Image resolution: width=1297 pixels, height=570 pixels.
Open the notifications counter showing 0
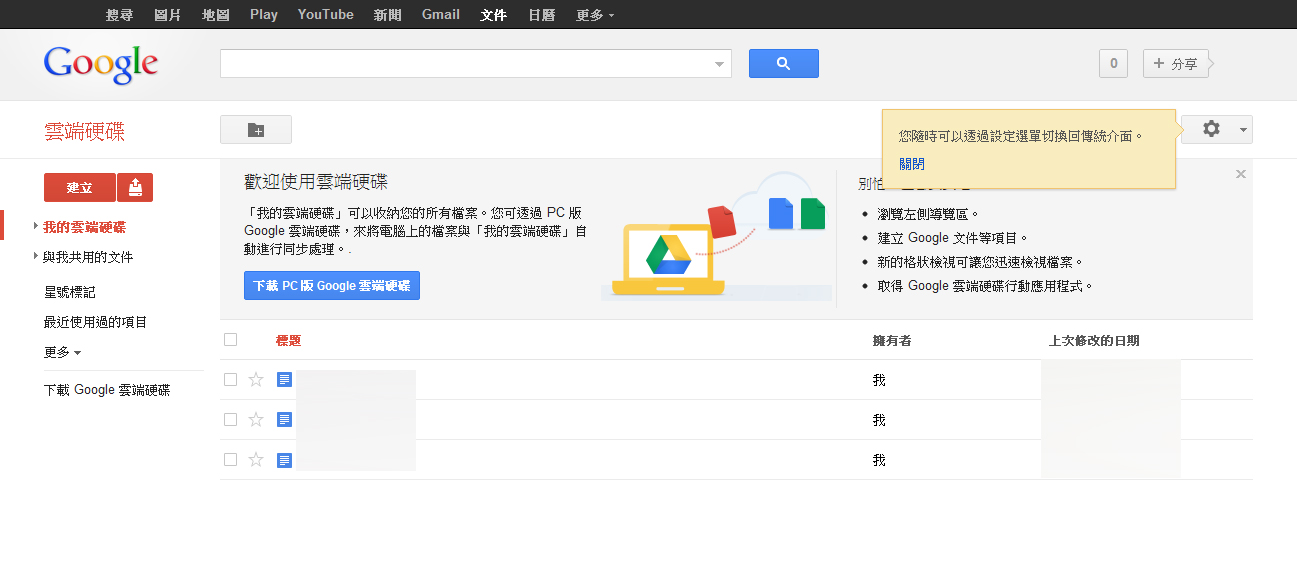click(1113, 63)
